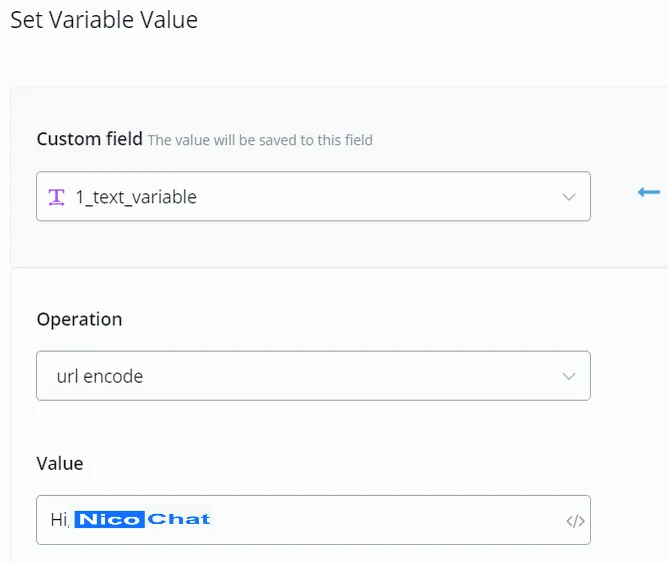The width and height of the screenshot is (668, 562).
Task: Click inside the Value input box
Action: pos(313,520)
